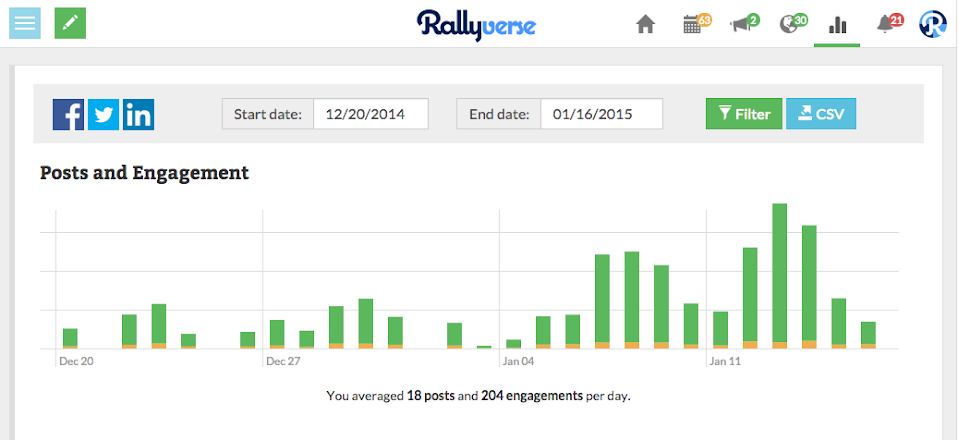Toggle the Facebook network filter

(x=68, y=114)
